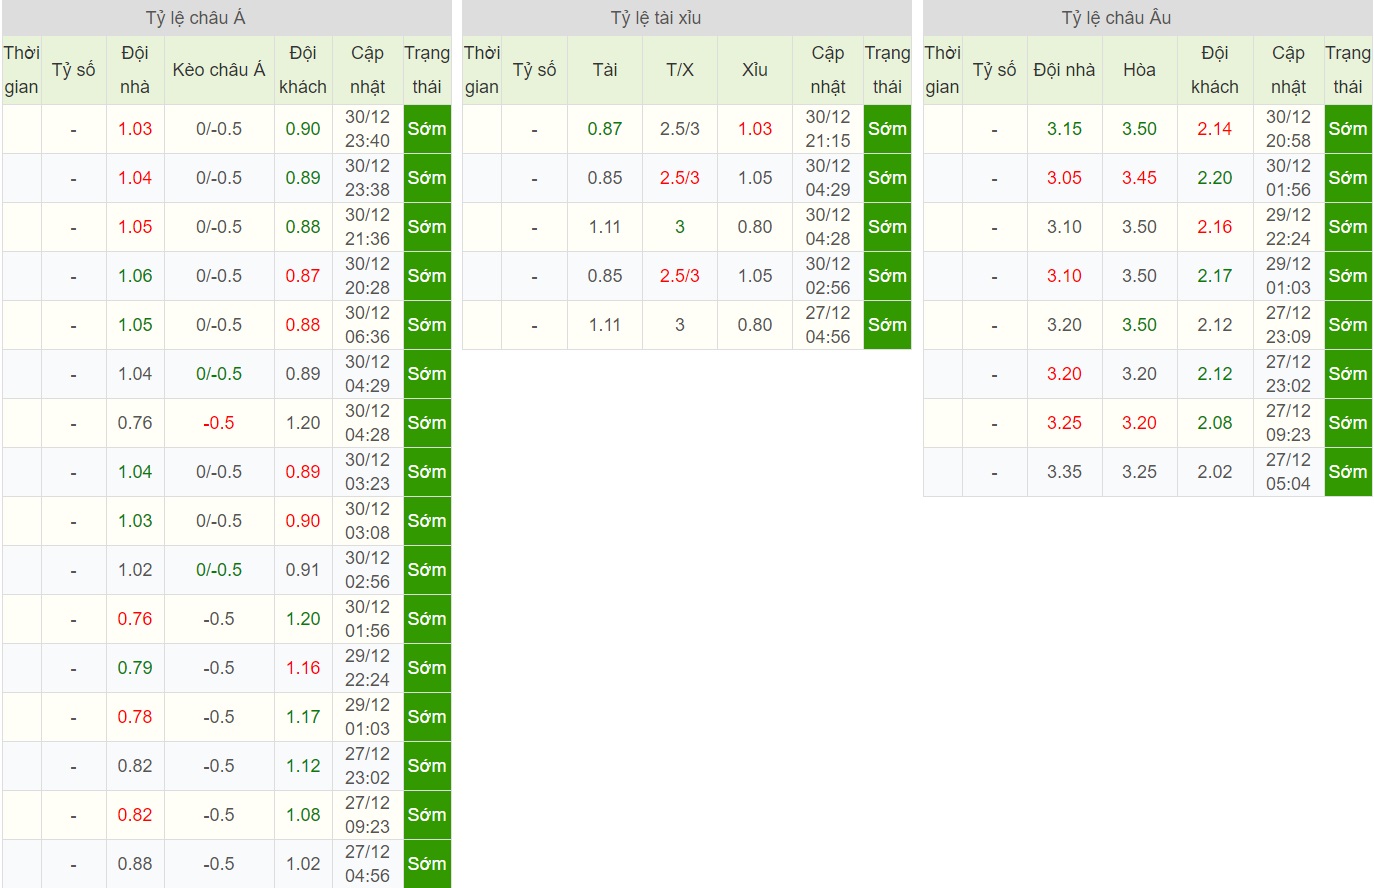Click the "Xỉu" column header

click(x=755, y=70)
